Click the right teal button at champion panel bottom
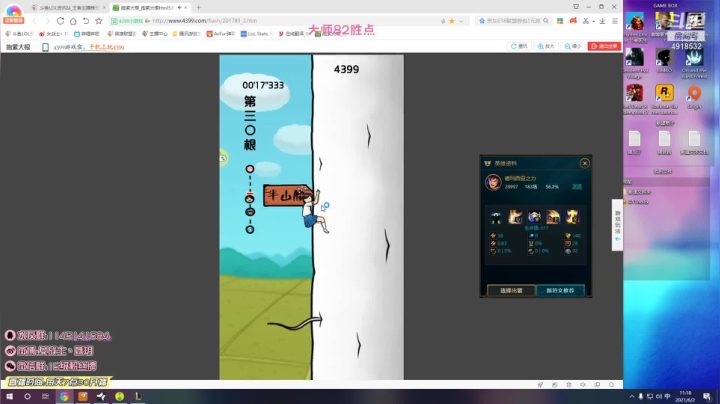The width and height of the screenshot is (720, 404). (560, 290)
